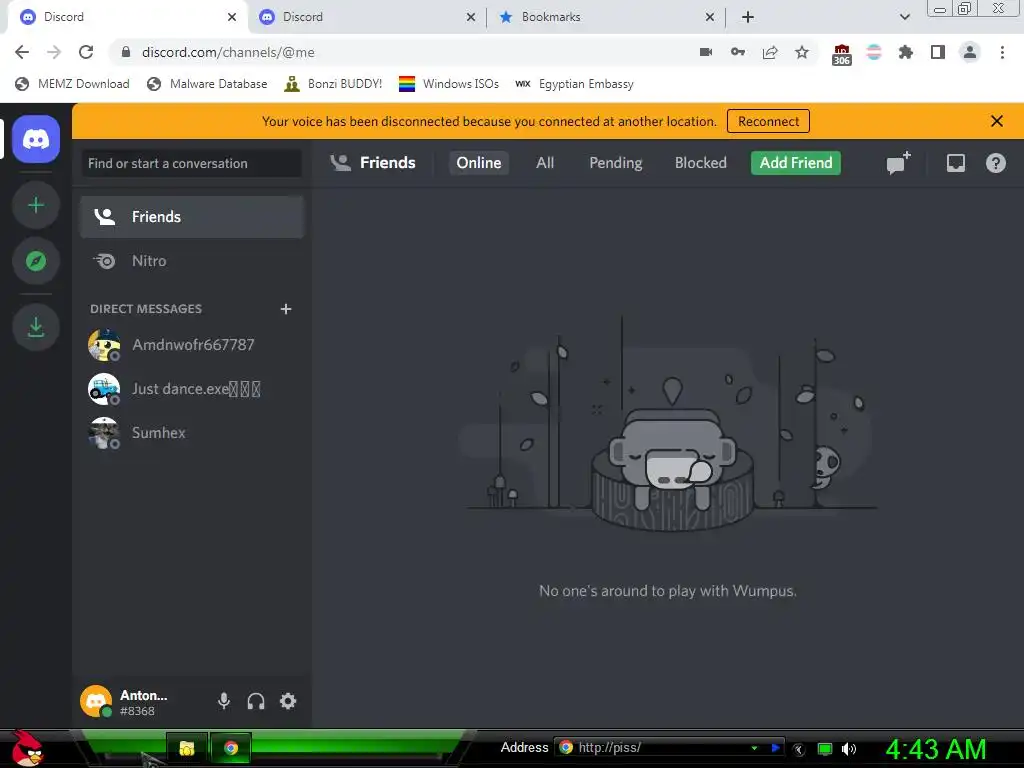Close the second Discord tab
1024x768 pixels.
click(471, 17)
